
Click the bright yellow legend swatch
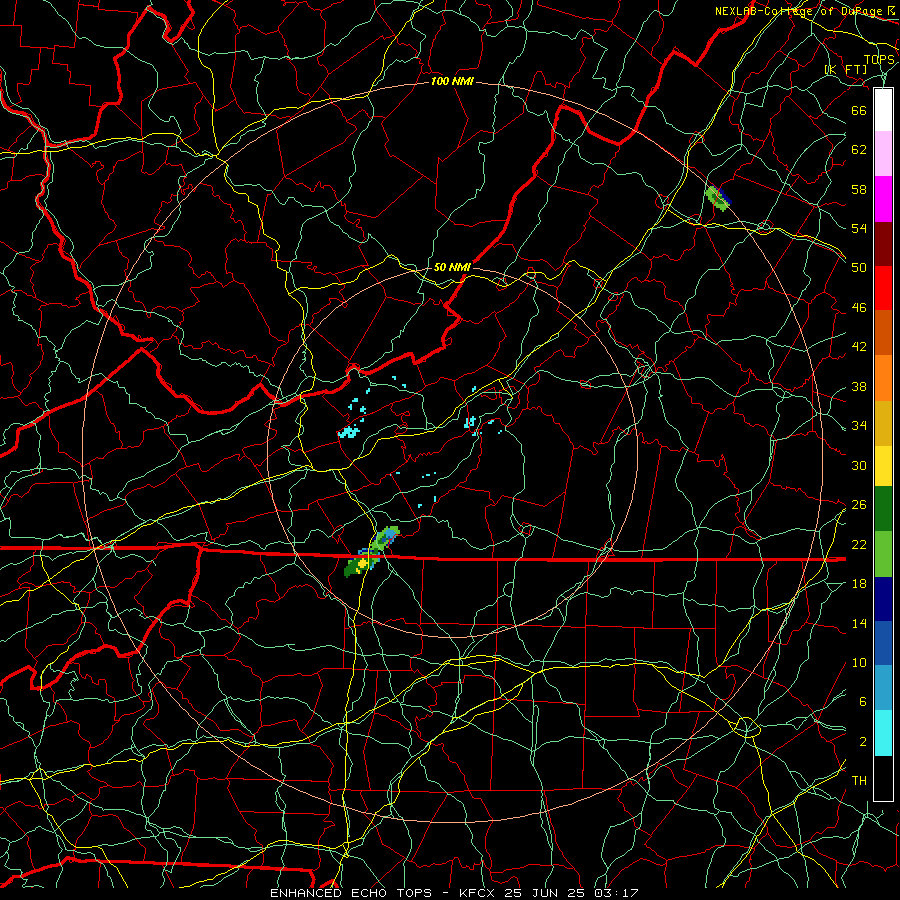coord(883,466)
